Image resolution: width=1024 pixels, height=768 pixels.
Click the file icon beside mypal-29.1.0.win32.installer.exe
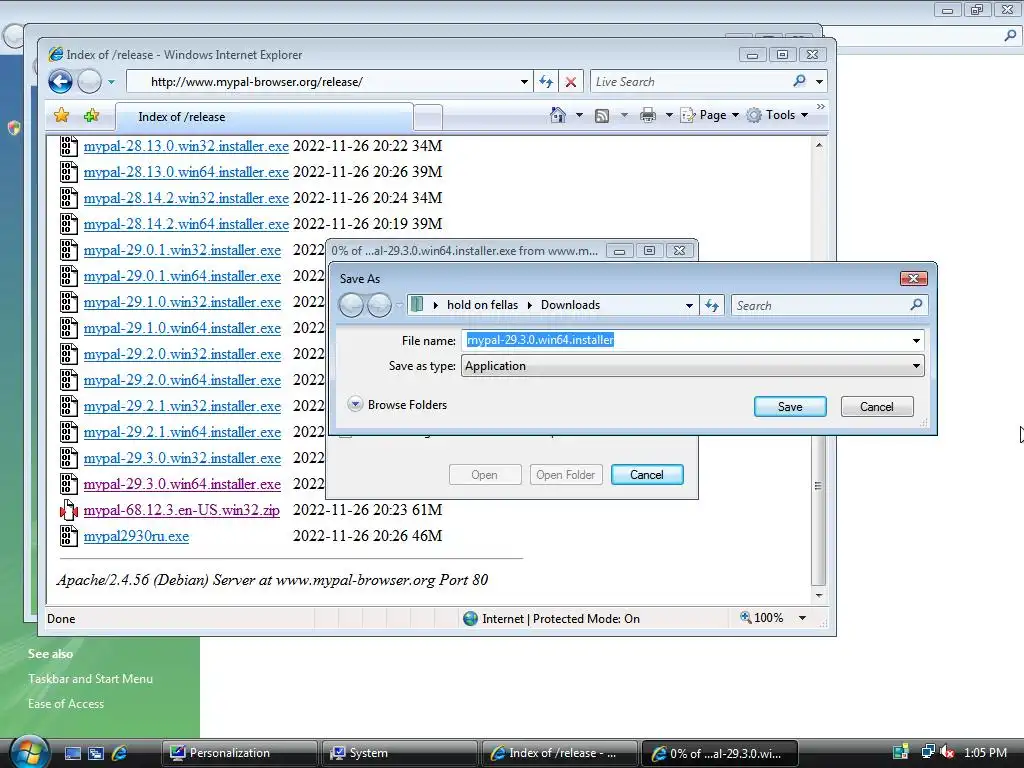(x=69, y=302)
